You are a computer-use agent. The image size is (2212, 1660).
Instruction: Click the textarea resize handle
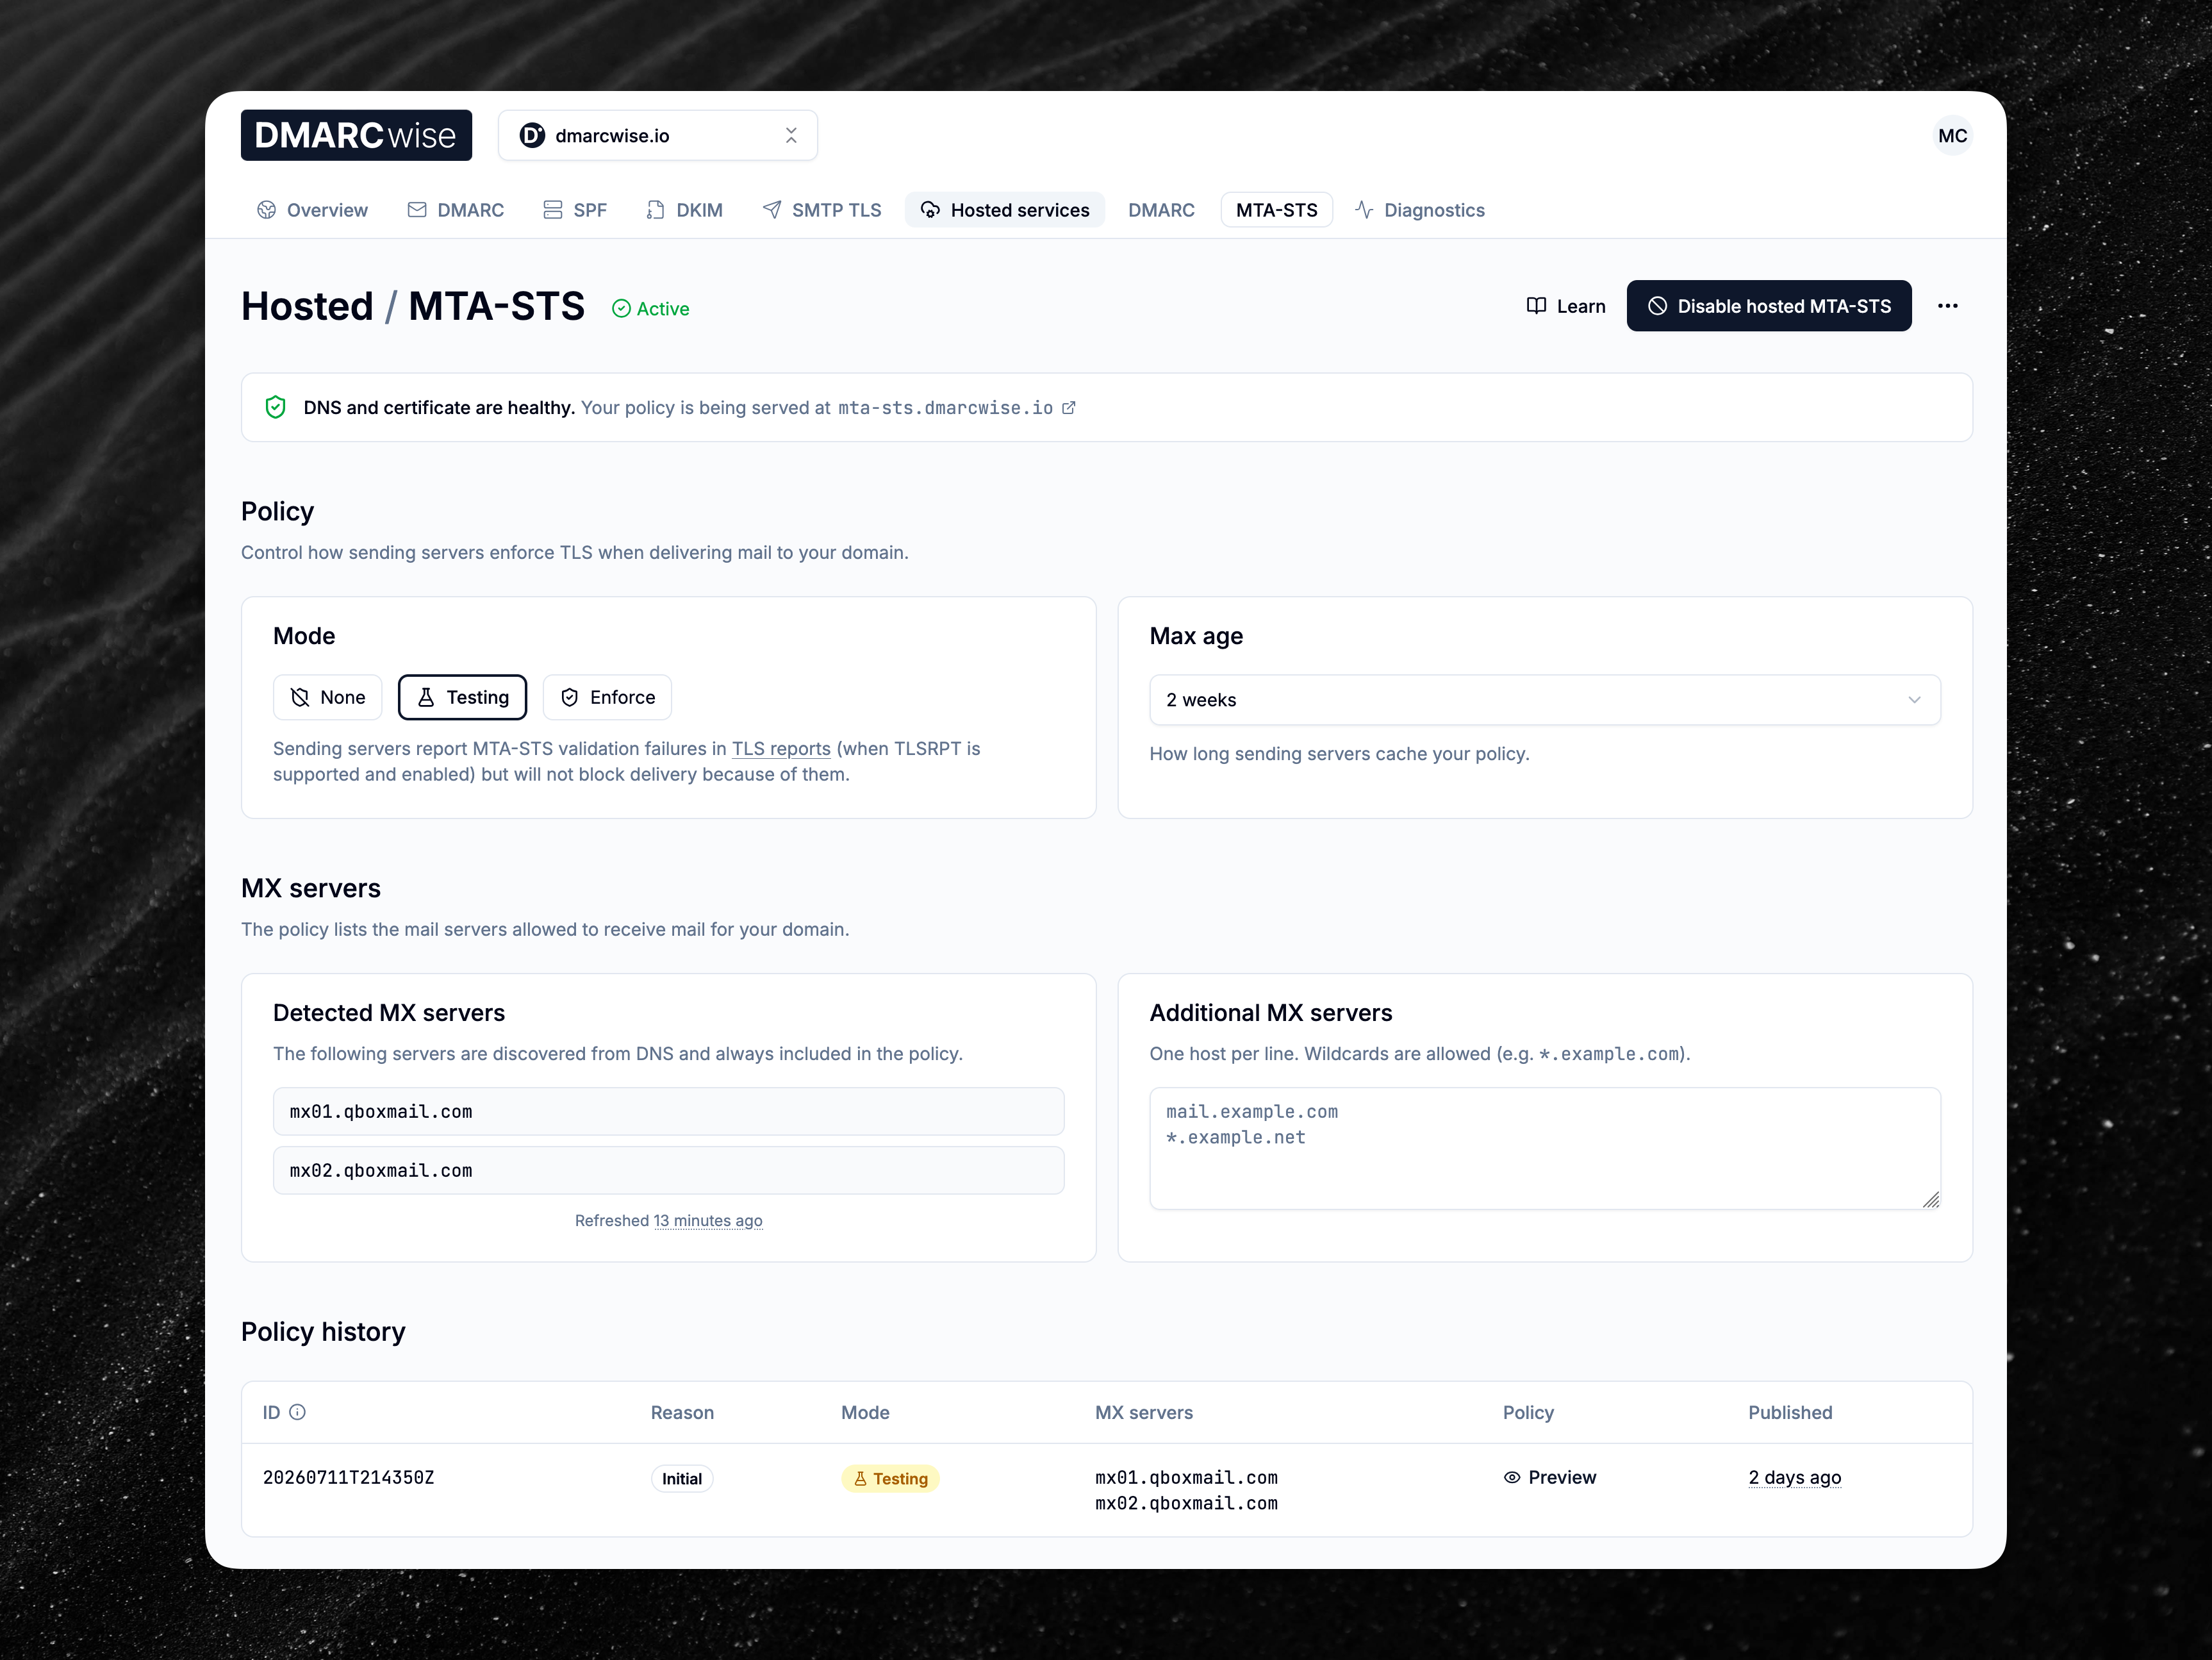1931,1200
